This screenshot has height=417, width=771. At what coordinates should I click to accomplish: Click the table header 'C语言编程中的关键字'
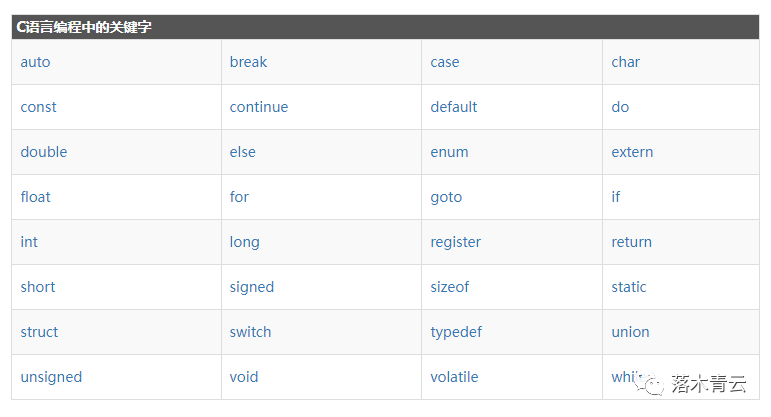[x=85, y=28]
